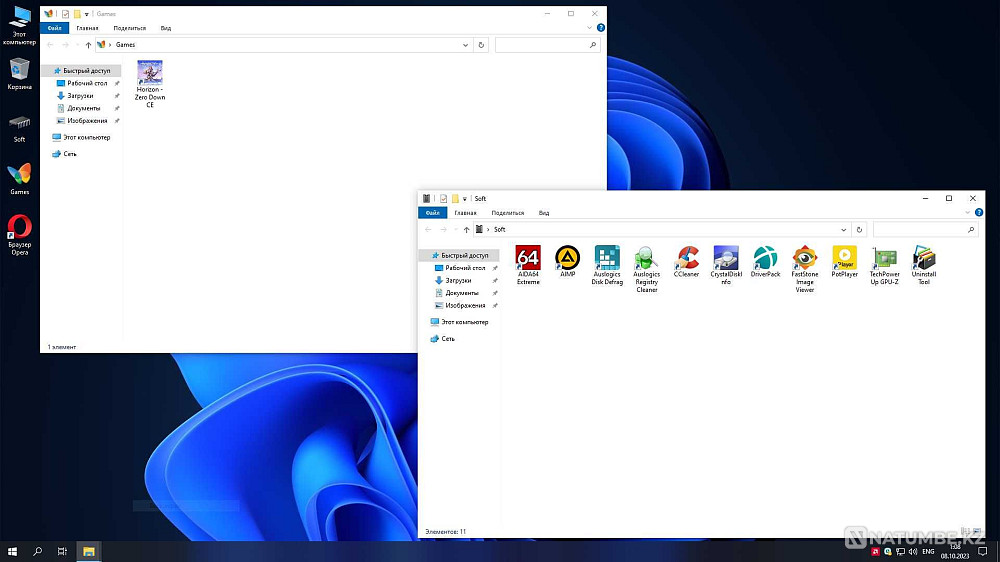The image size is (1000, 562).
Task: Click the search box in Soft window
Action: (925, 230)
